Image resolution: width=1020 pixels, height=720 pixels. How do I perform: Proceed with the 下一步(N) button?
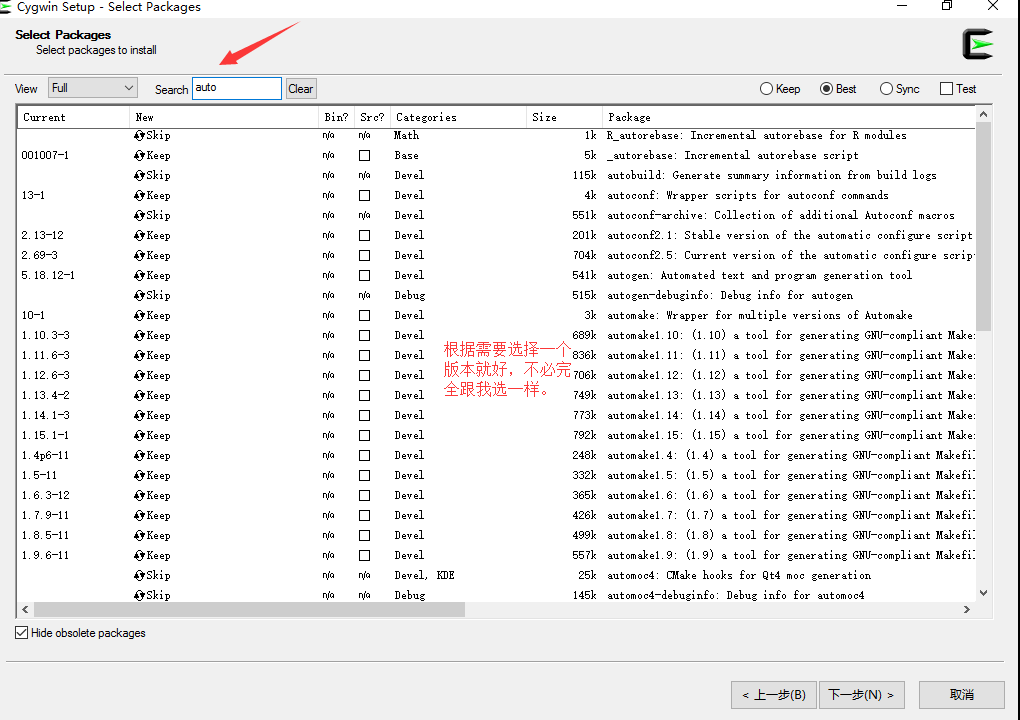coord(861,695)
